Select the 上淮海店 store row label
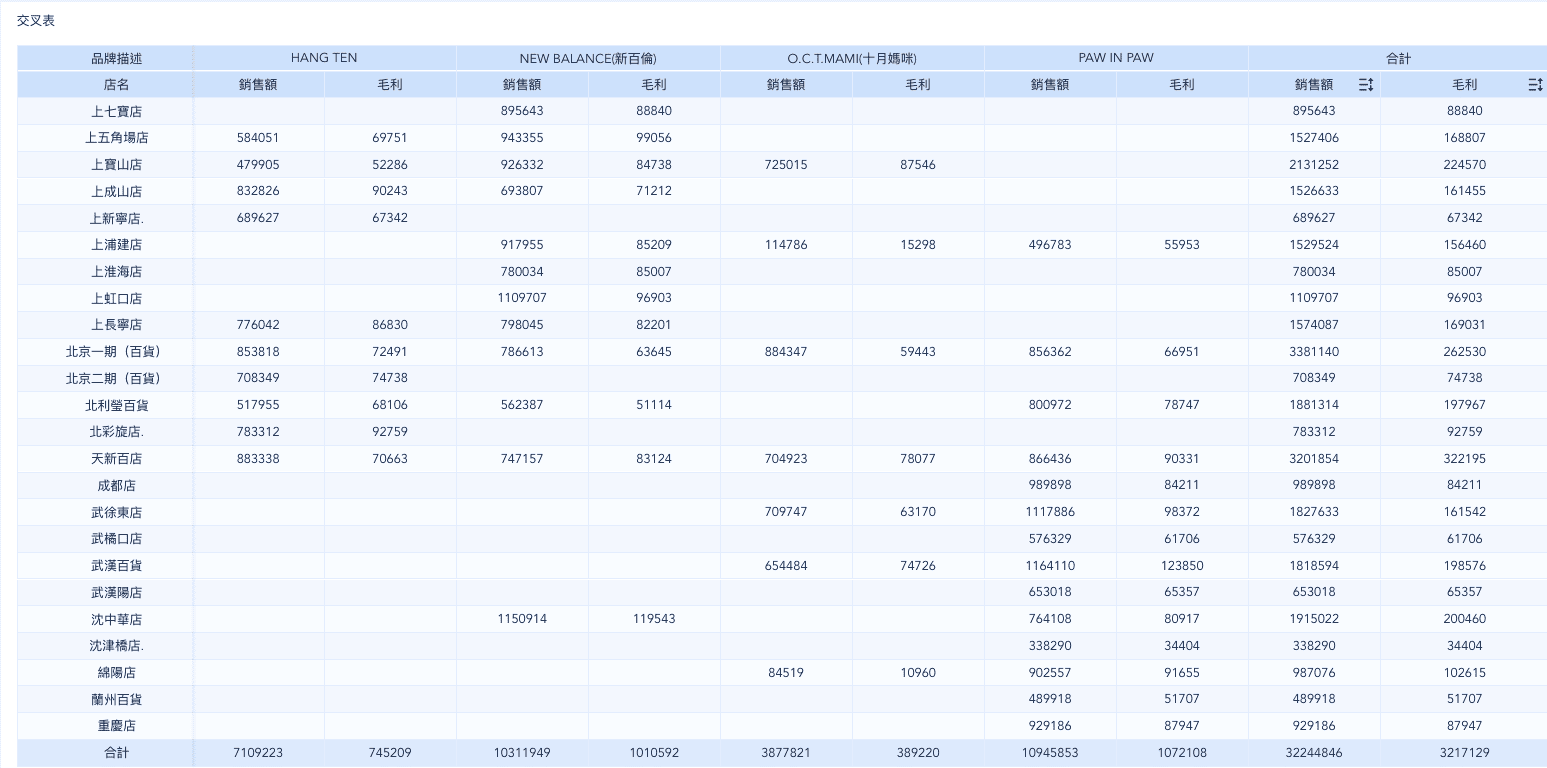1547x768 pixels. click(x=117, y=272)
